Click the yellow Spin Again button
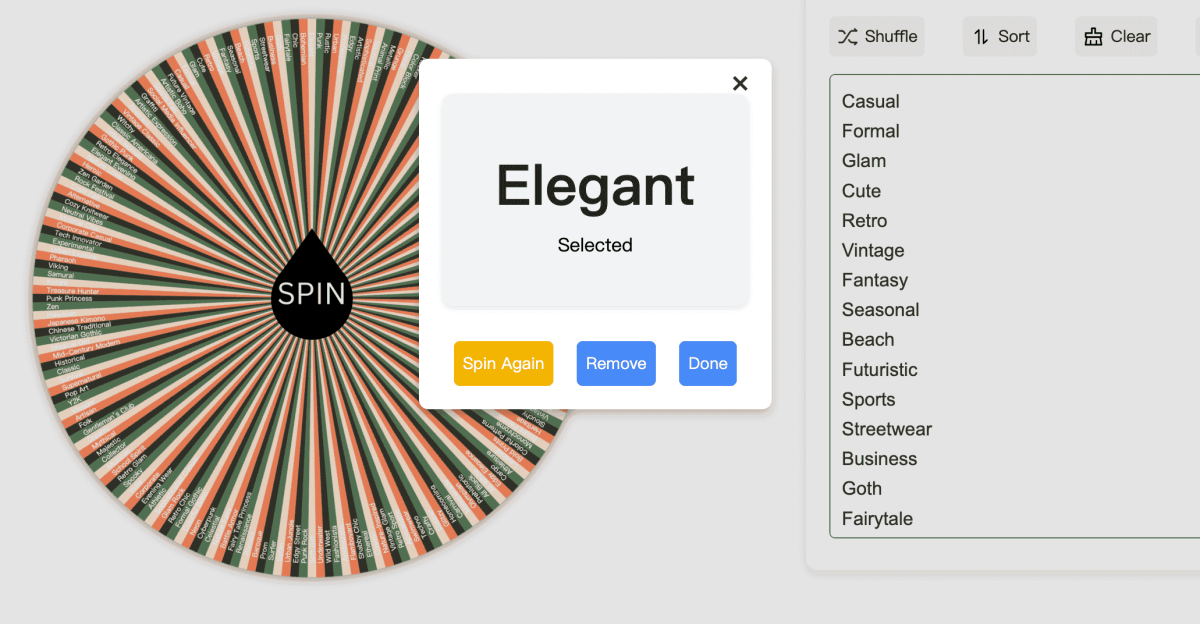The height and width of the screenshot is (624, 1200). coord(503,363)
